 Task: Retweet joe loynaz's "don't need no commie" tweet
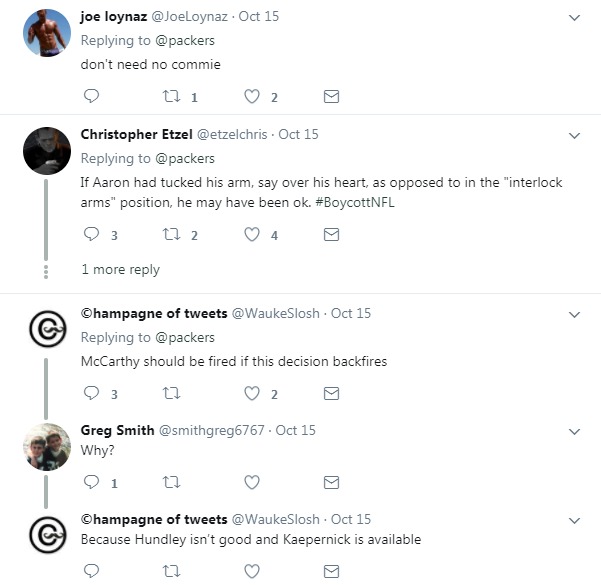click(x=171, y=97)
